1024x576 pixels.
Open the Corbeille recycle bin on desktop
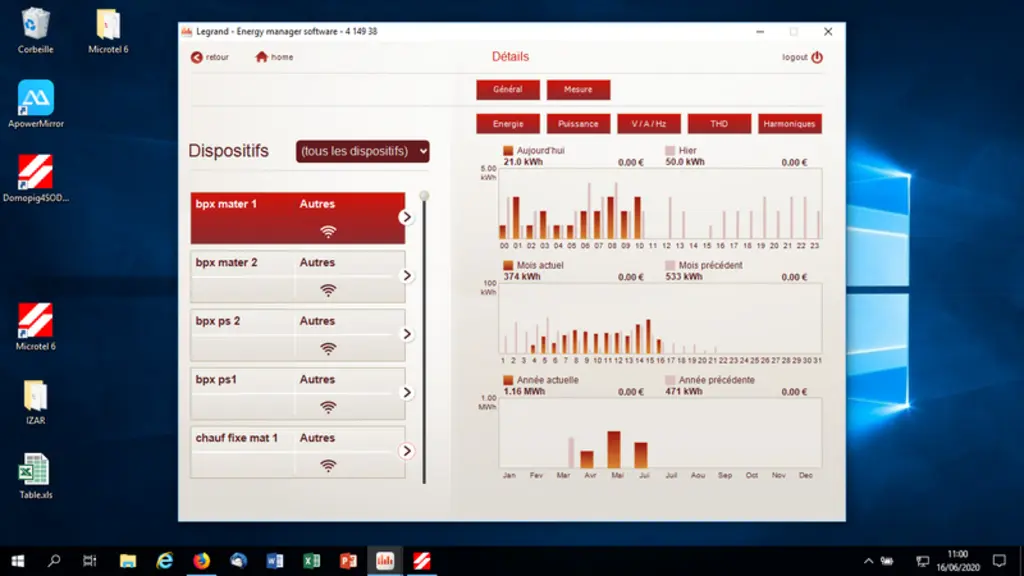tap(35, 30)
